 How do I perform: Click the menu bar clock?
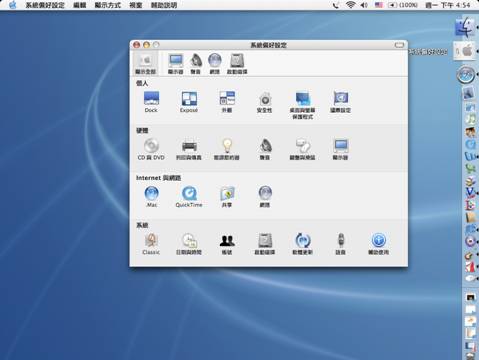(448, 5)
